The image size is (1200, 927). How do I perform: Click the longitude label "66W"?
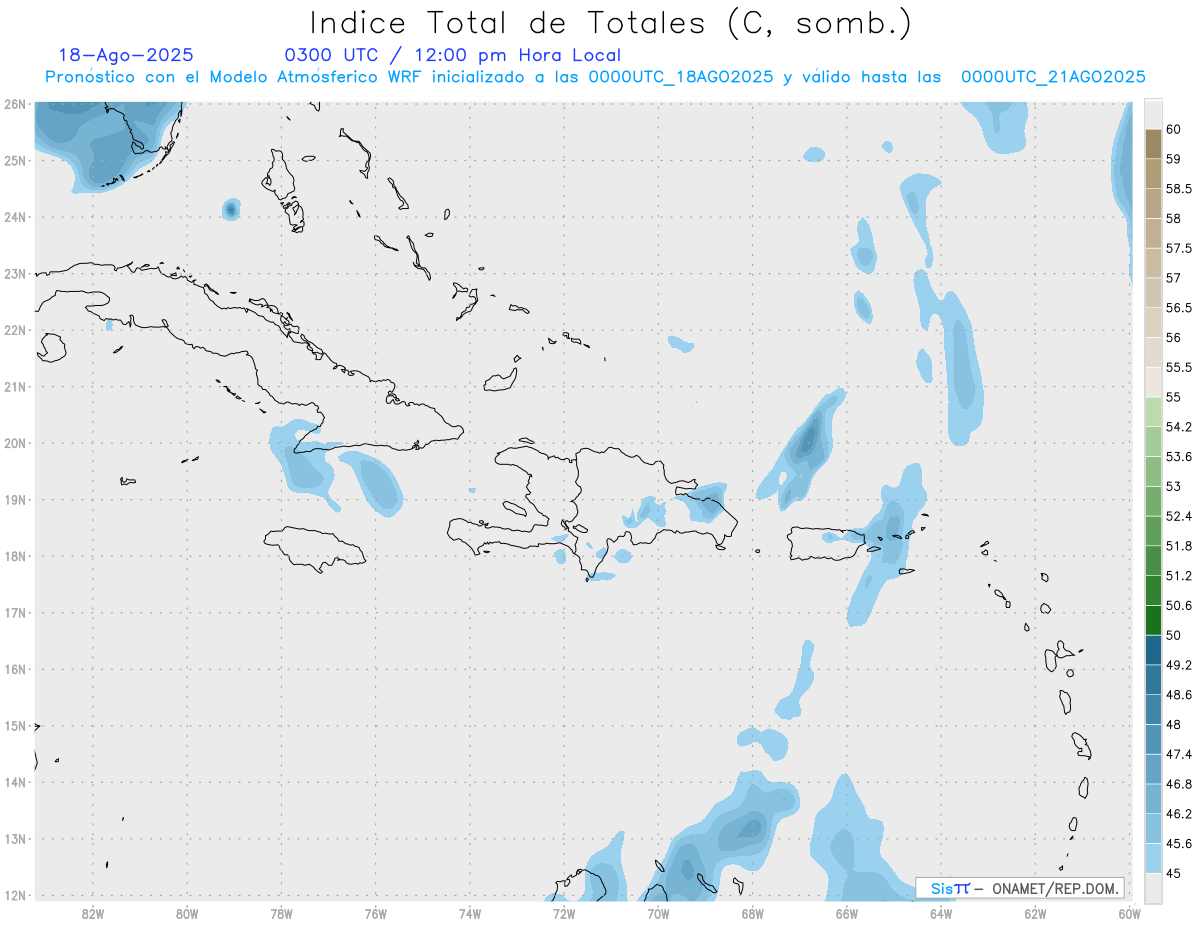pyautogui.click(x=847, y=913)
